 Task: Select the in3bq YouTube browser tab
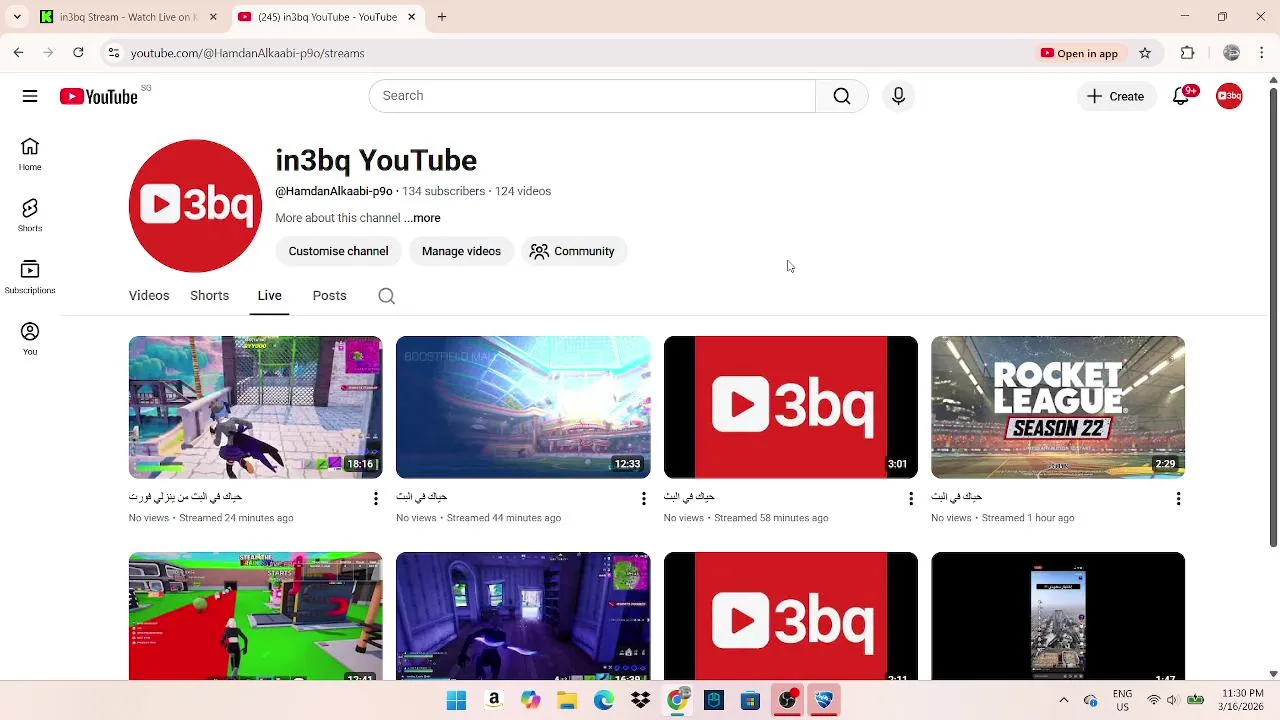pos(326,17)
